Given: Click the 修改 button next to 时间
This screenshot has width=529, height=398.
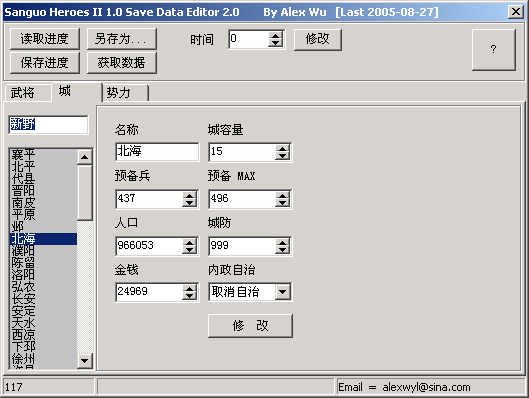Looking at the screenshot, I should pos(317,39).
